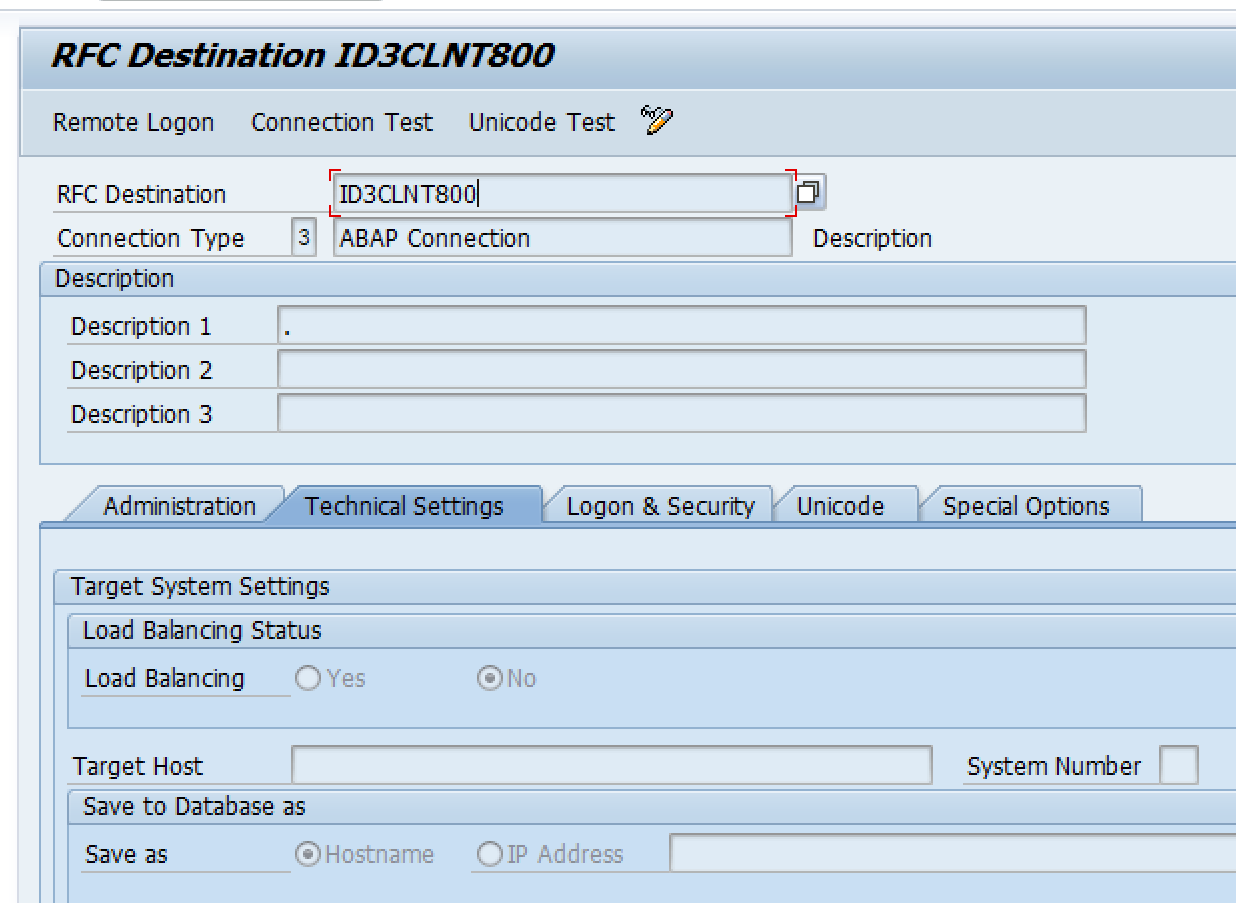Open the Logon & Security tab
The width and height of the screenshot is (1236, 903).
tap(660, 506)
